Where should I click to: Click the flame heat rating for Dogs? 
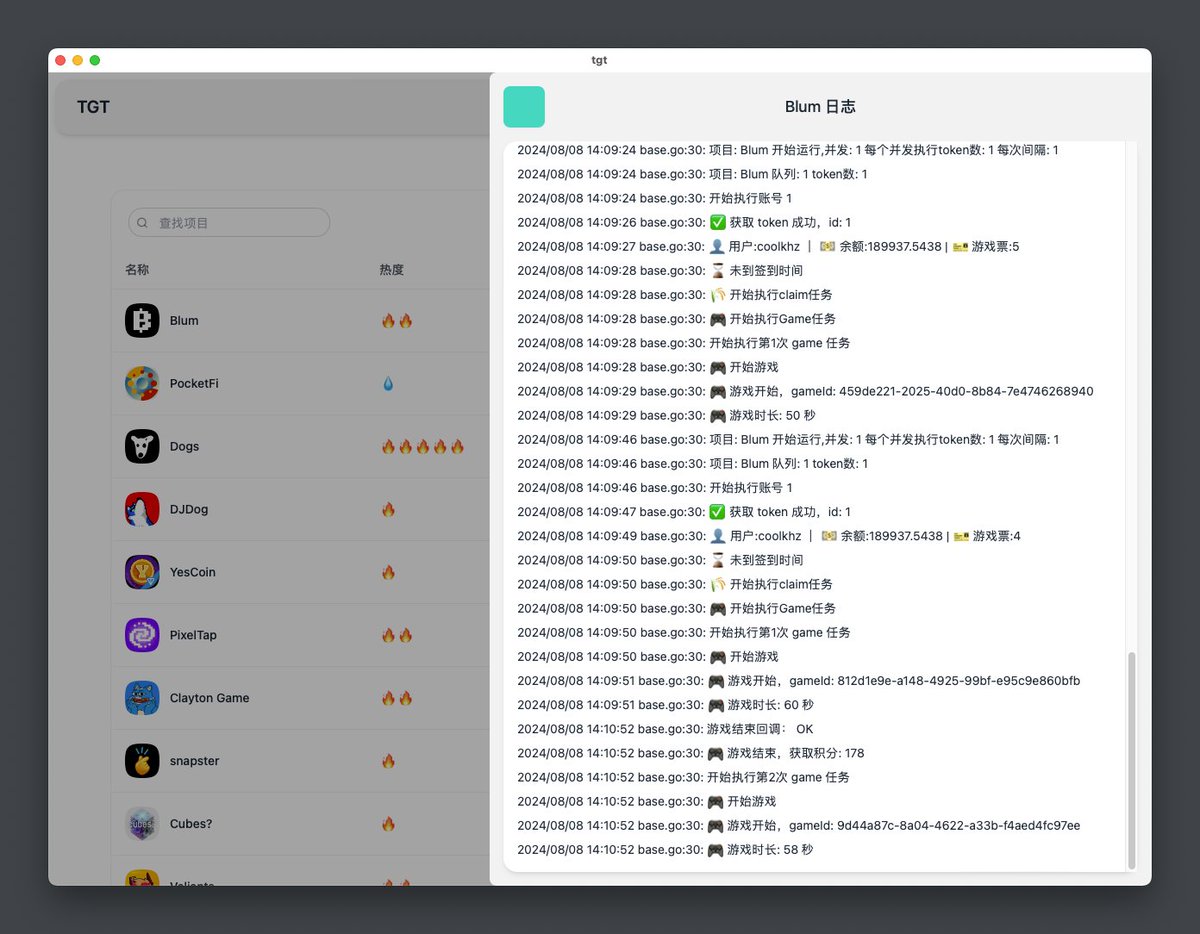pyautogui.click(x=420, y=446)
